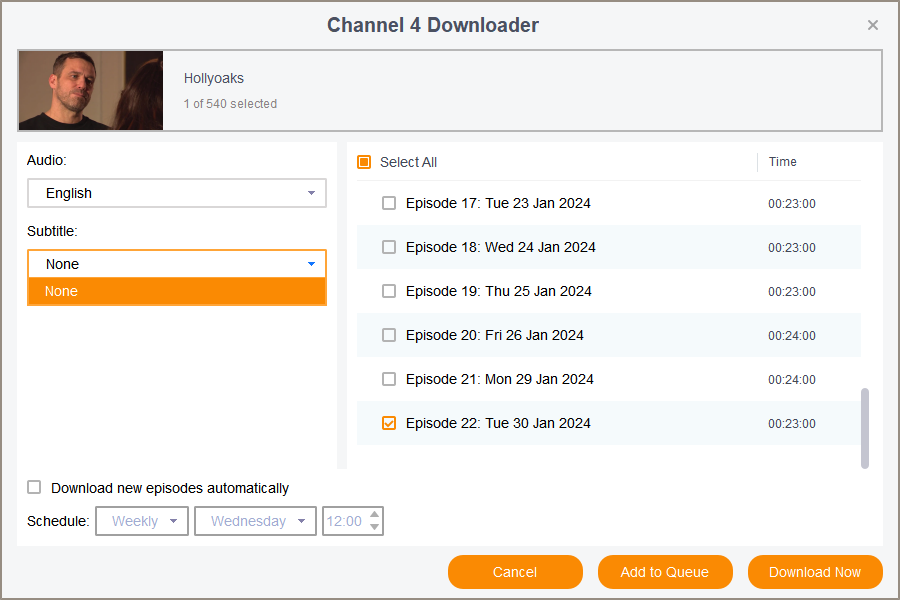Toggle the Select All checkbox
This screenshot has width=900, height=600.
(x=364, y=162)
